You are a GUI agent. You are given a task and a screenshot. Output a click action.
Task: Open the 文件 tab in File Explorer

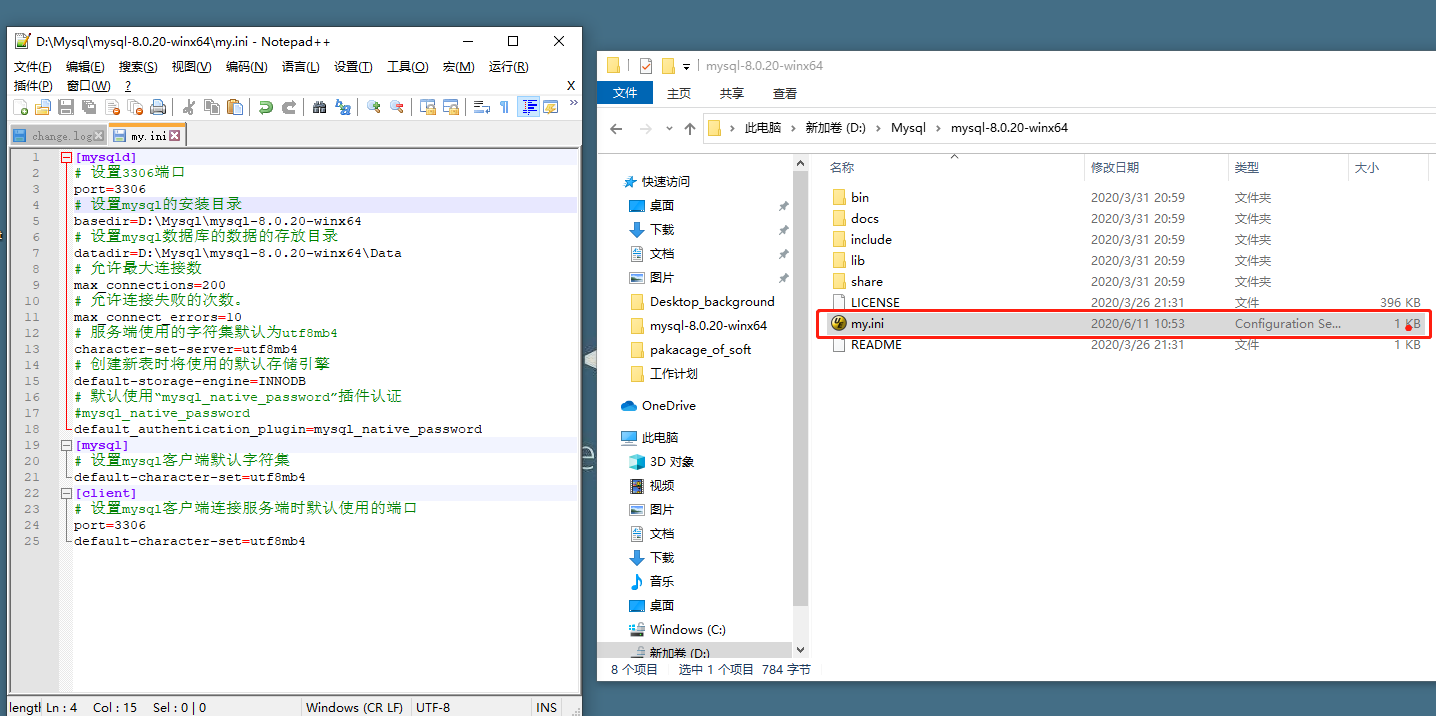click(x=625, y=93)
